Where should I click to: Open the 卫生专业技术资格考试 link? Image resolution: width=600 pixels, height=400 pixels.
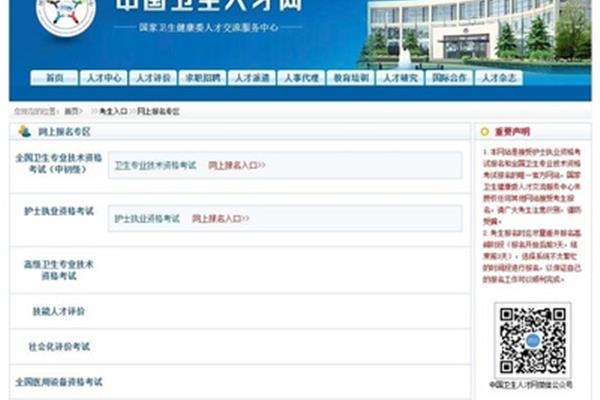pyautogui.click(x=155, y=165)
